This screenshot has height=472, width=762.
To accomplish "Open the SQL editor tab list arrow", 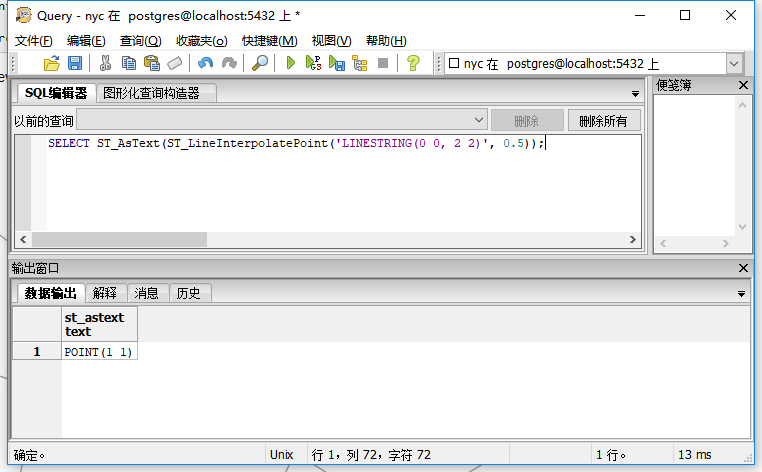I will [x=635, y=94].
